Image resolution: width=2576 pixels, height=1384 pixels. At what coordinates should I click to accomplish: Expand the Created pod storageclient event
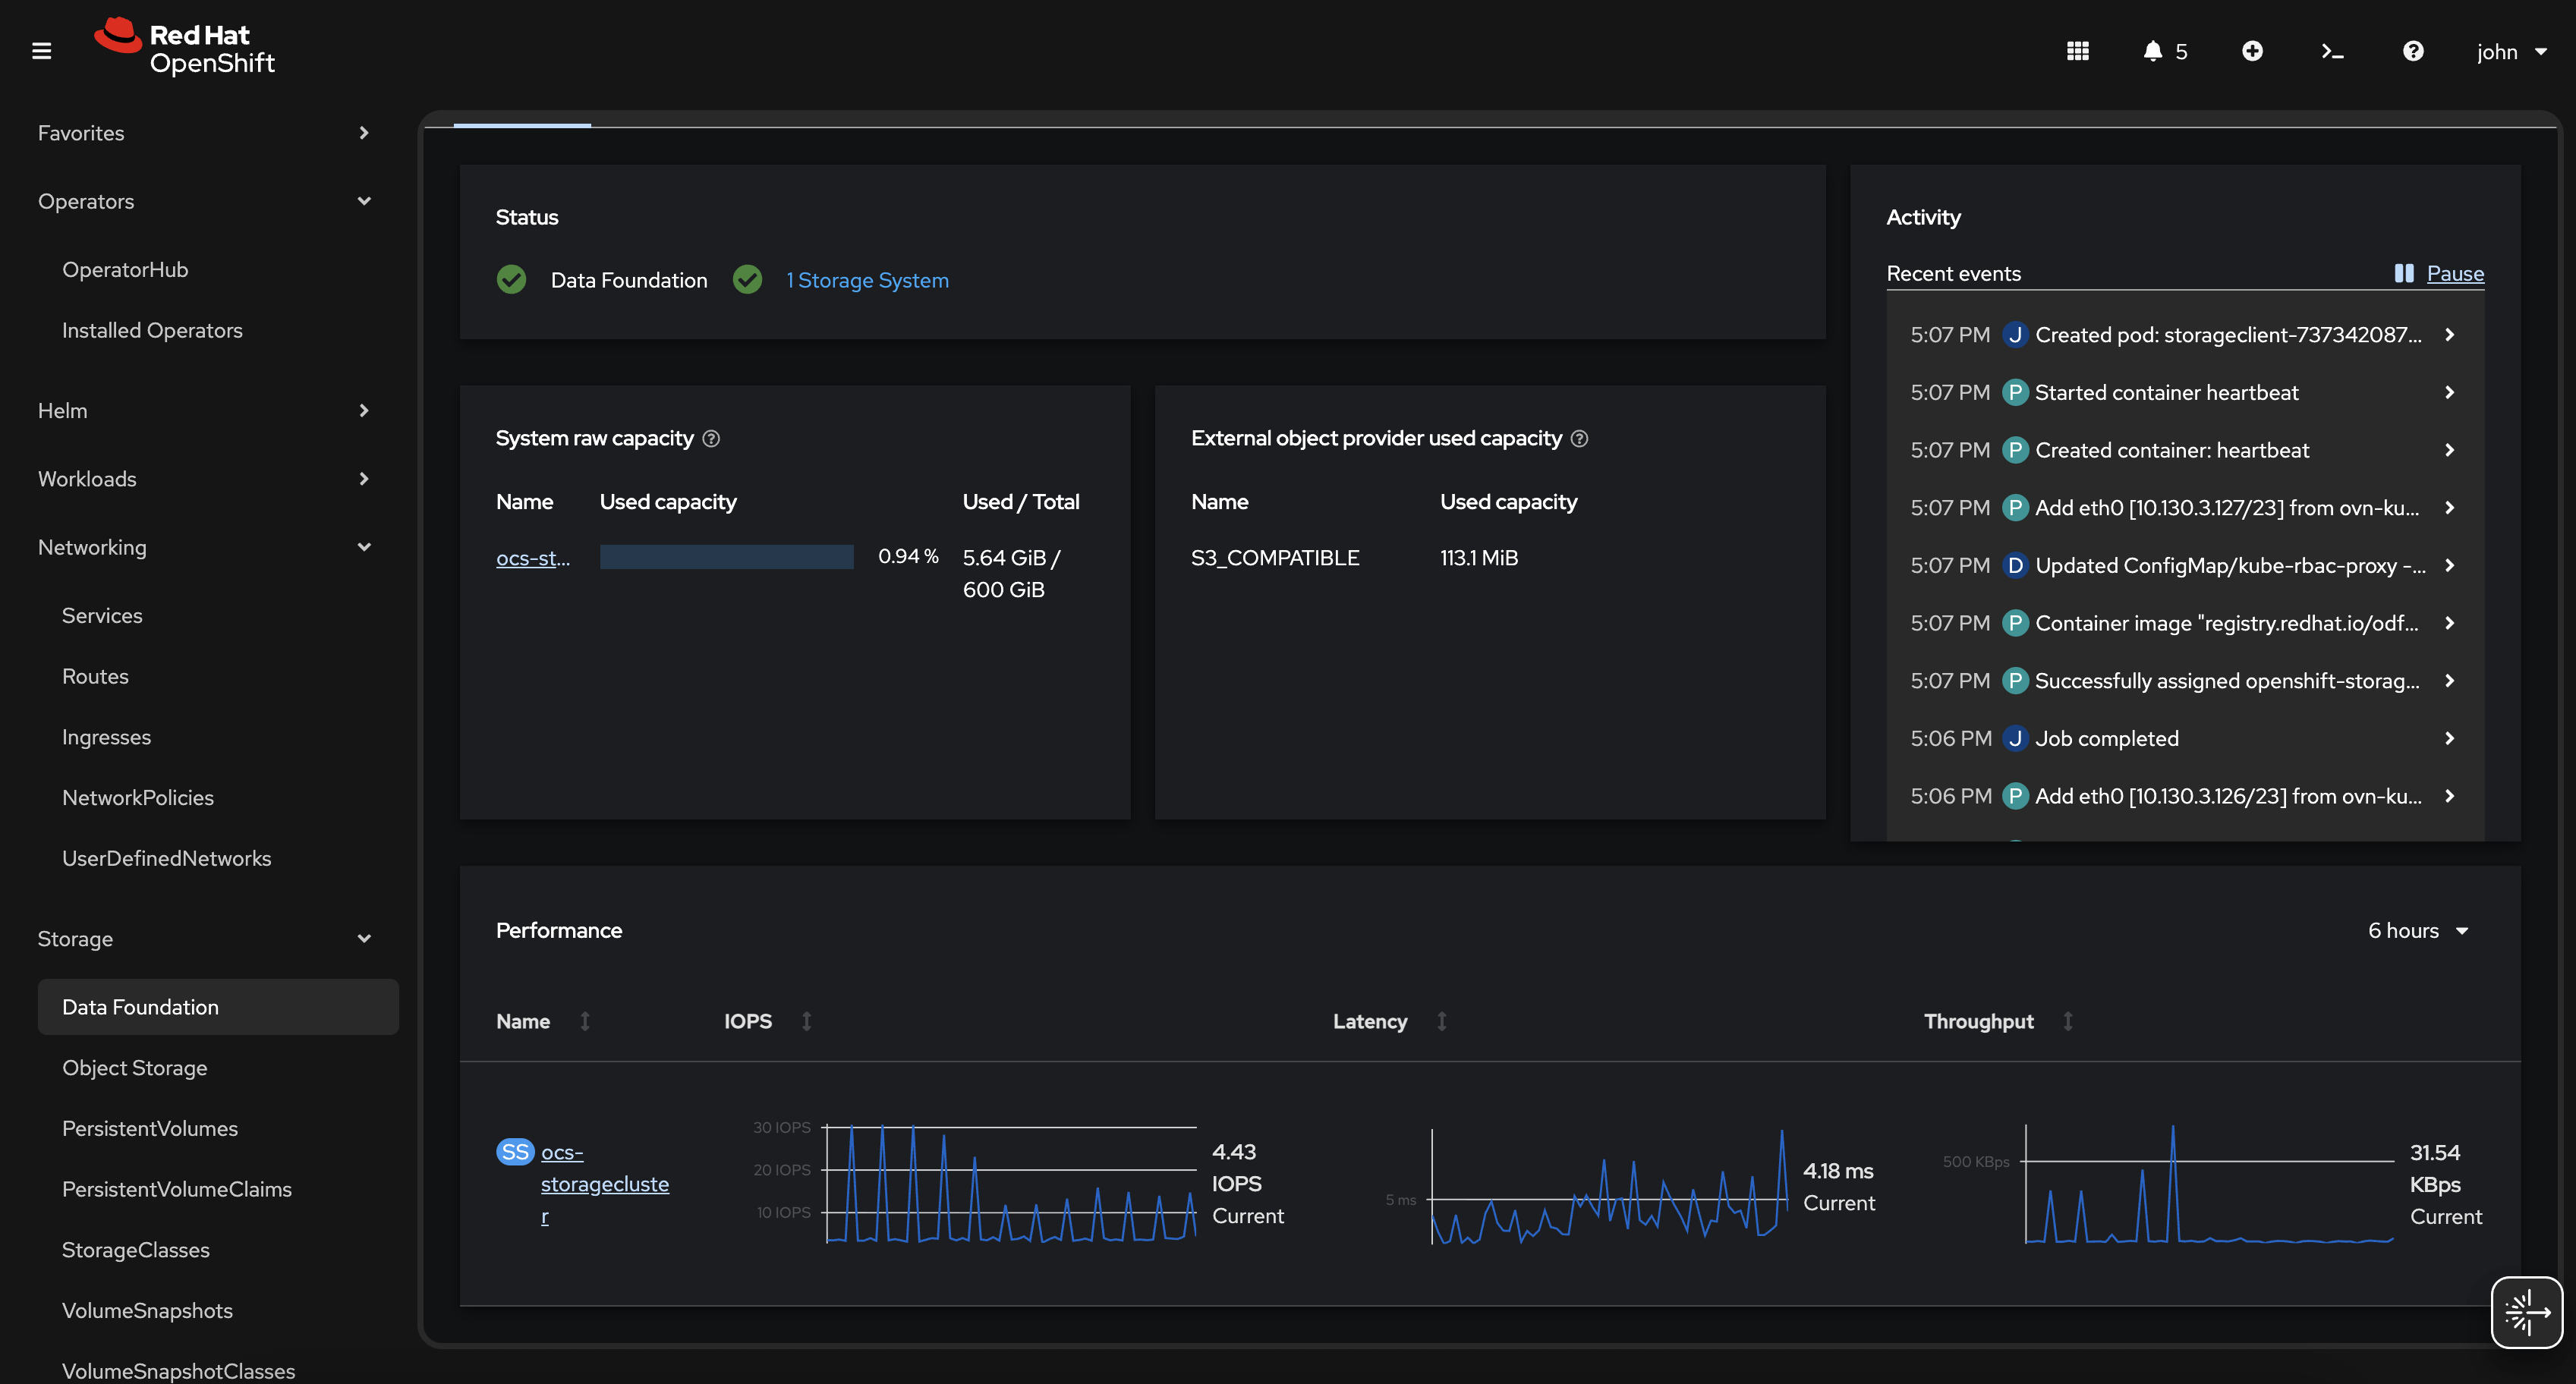(x=2449, y=334)
